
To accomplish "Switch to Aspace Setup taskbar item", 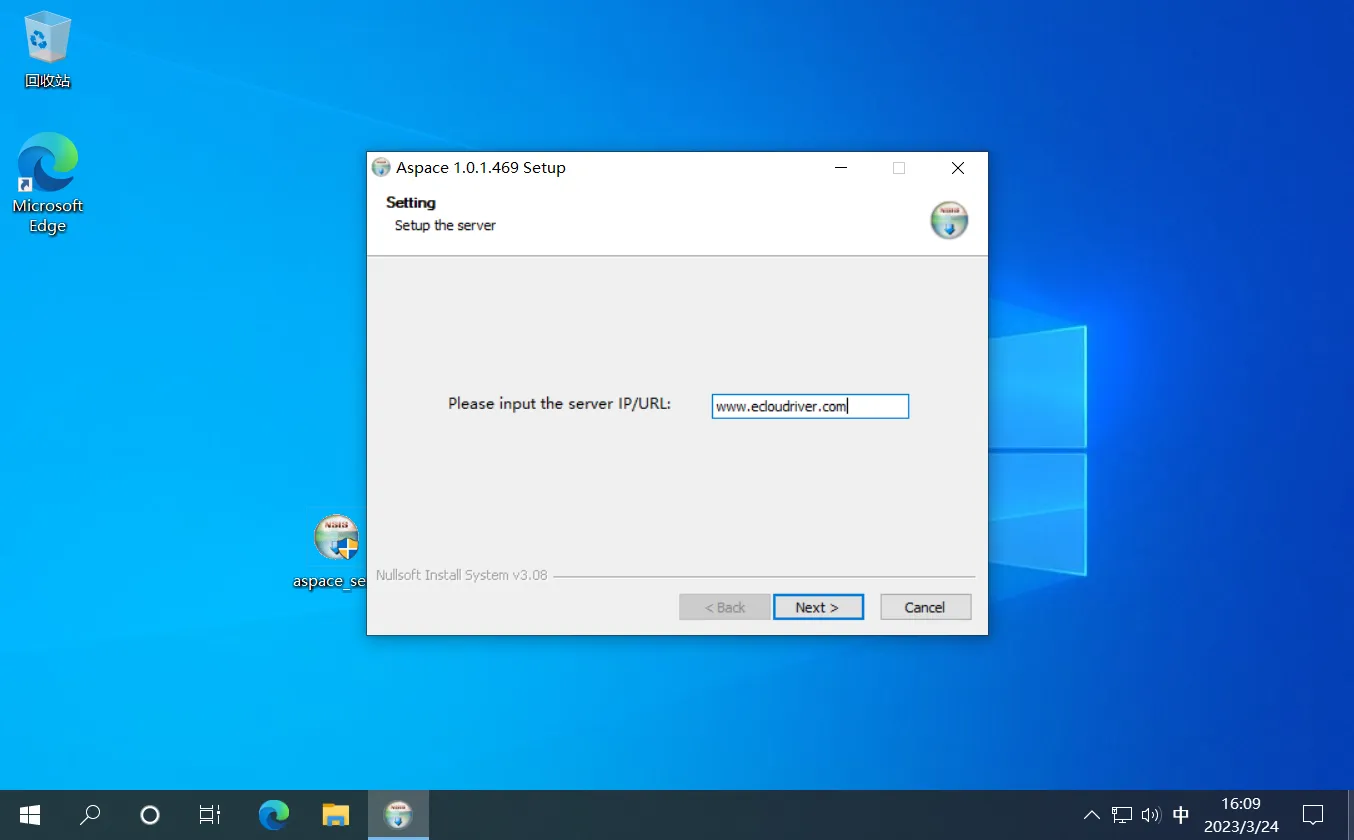I will click(398, 814).
